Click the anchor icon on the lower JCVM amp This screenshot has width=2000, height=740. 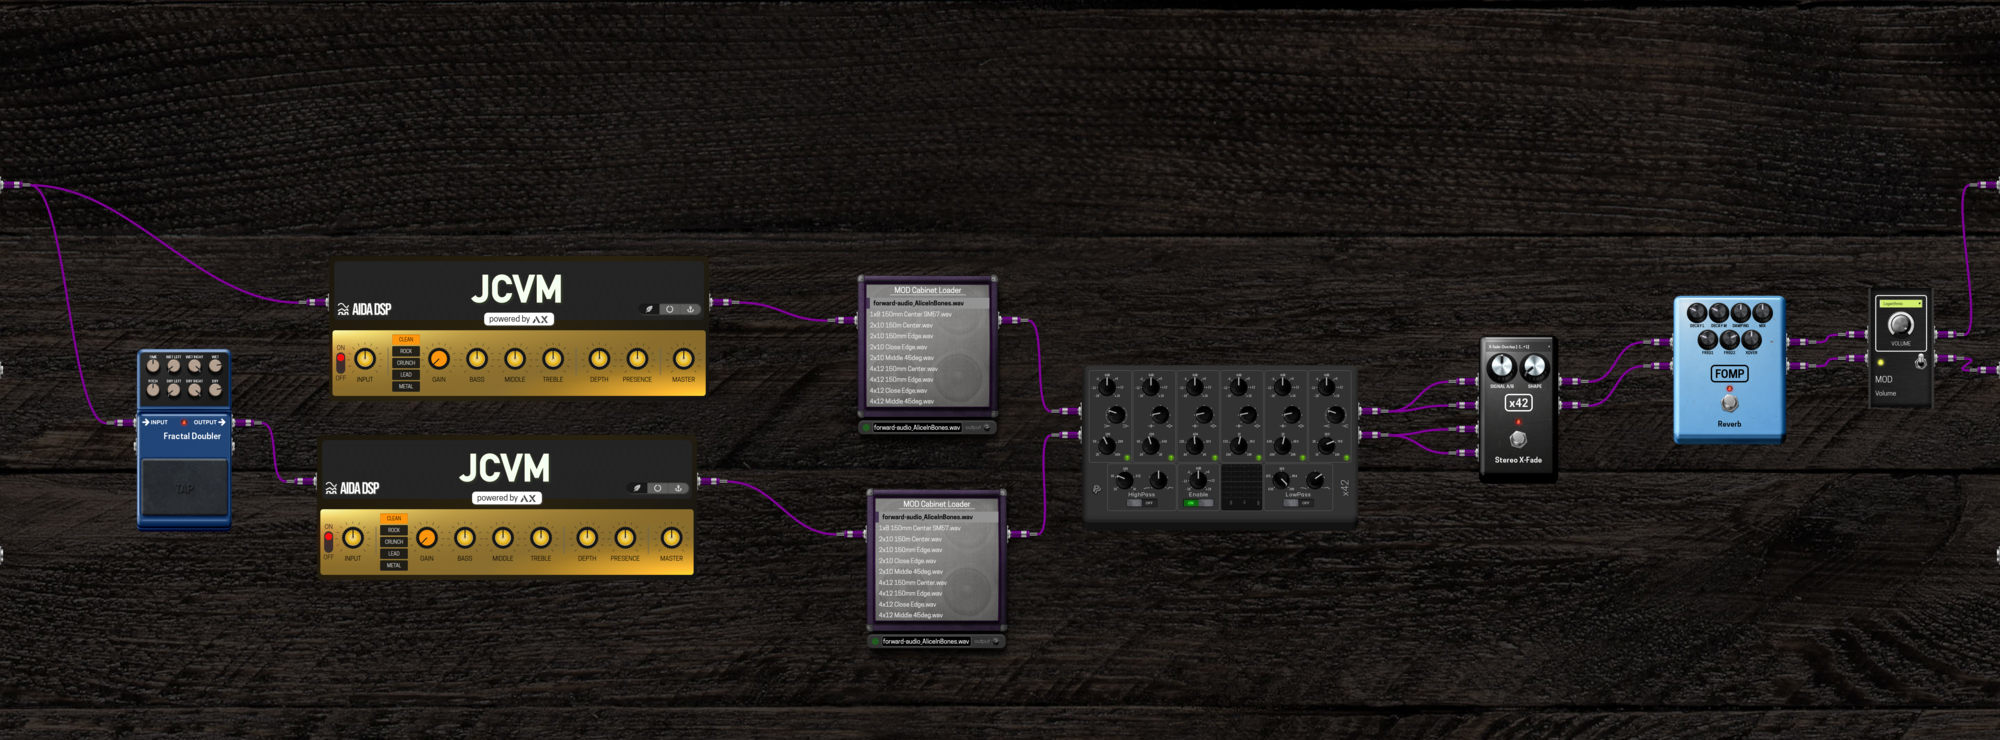pyautogui.click(x=678, y=488)
